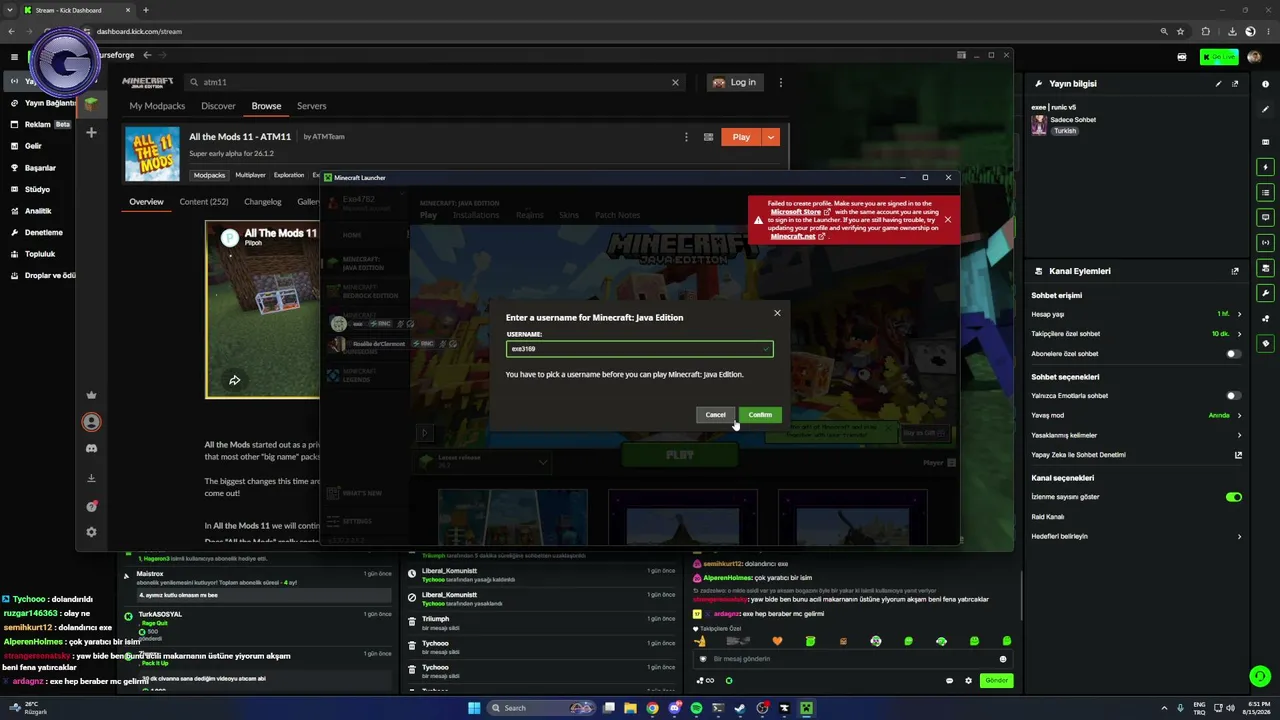This screenshot has width=1280, height=720.
Task: Open Başarılar in Kick sidebar
Action: coord(40,168)
